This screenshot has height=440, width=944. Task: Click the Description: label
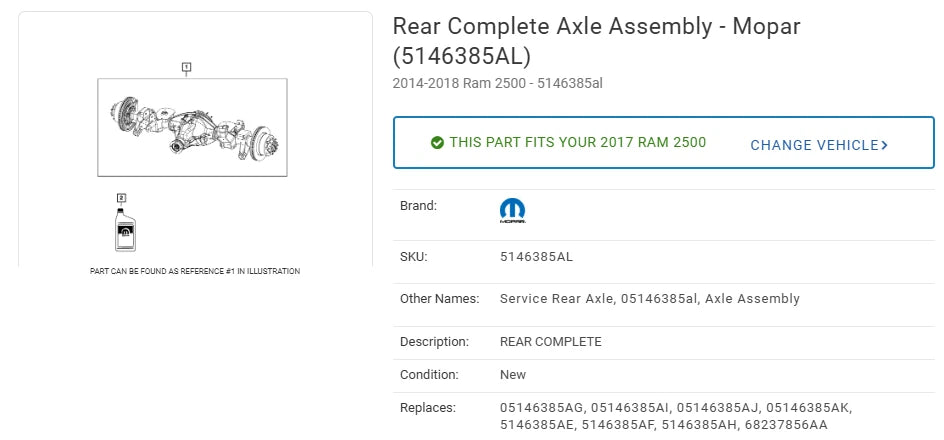tap(434, 342)
